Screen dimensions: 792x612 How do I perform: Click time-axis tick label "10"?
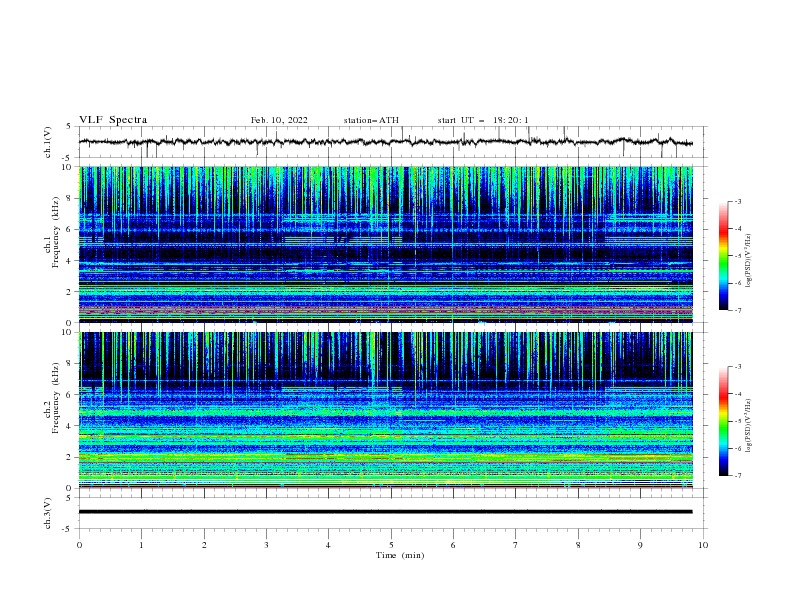(703, 545)
